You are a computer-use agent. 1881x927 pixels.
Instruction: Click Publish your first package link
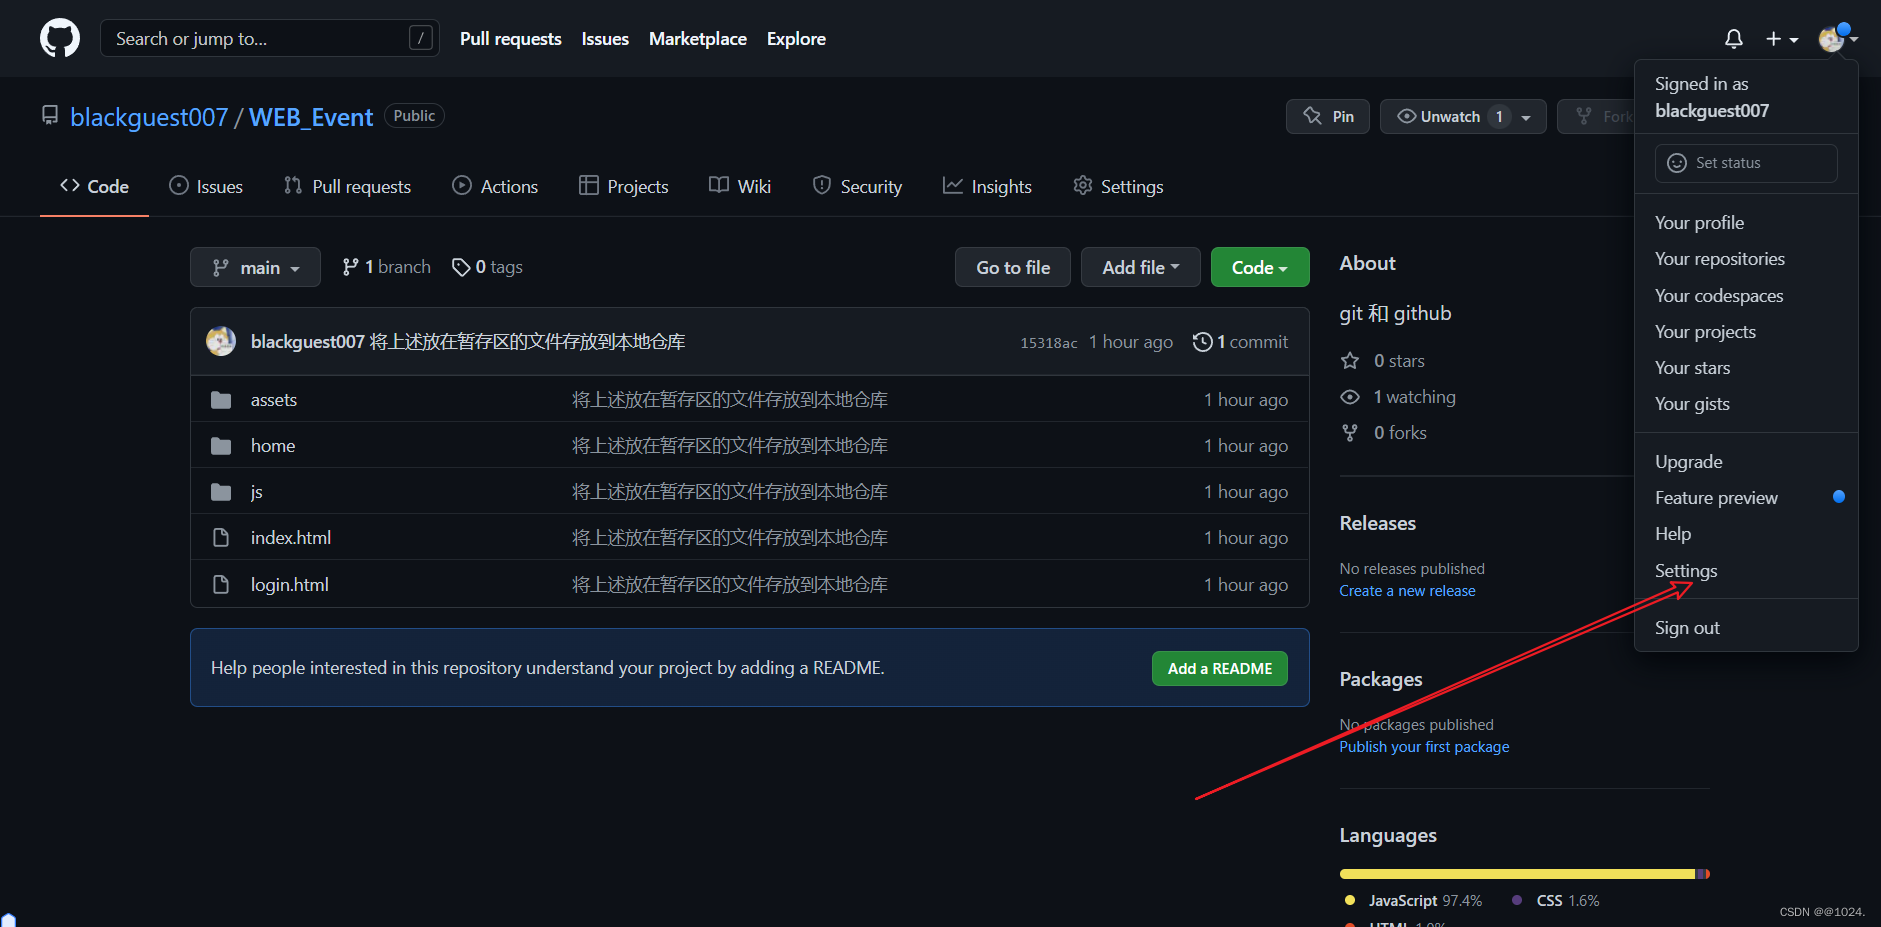click(x=1424, y=747)
